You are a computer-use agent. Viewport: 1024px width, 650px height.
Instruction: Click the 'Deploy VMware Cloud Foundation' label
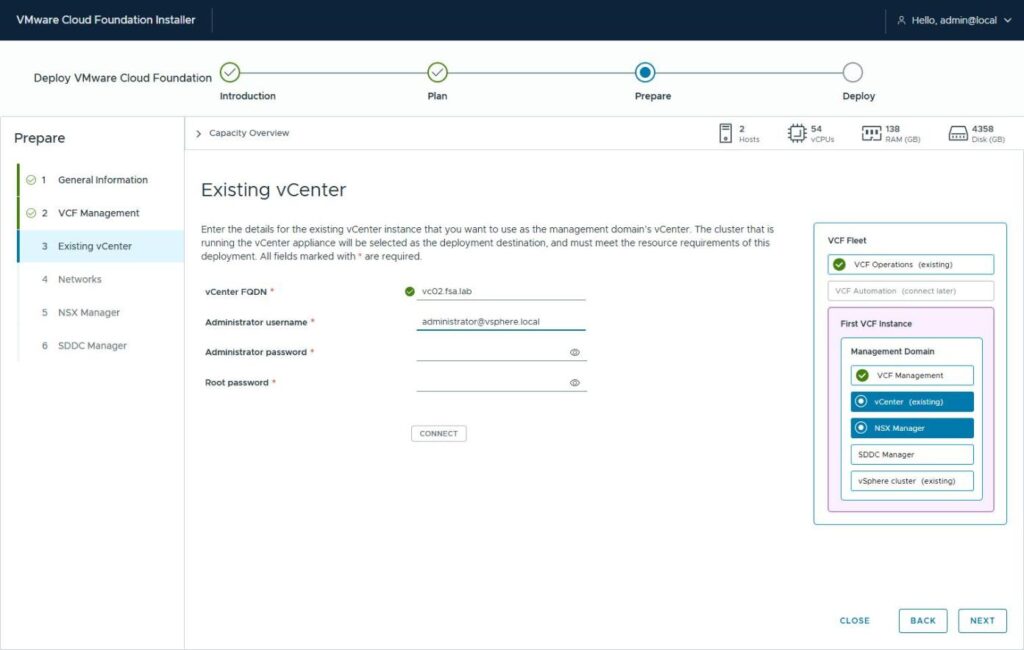[x=123, y=78]
